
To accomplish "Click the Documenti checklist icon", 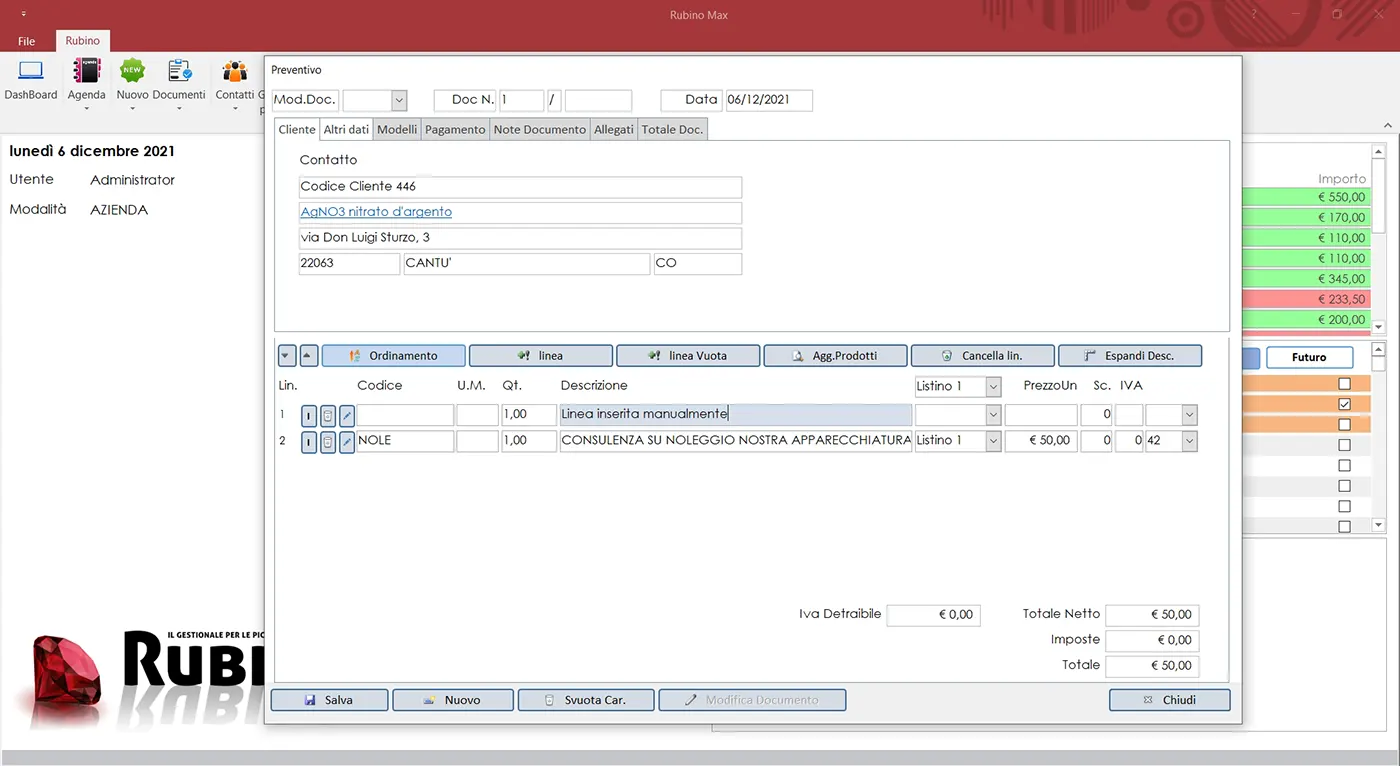I will click(180, 71).
